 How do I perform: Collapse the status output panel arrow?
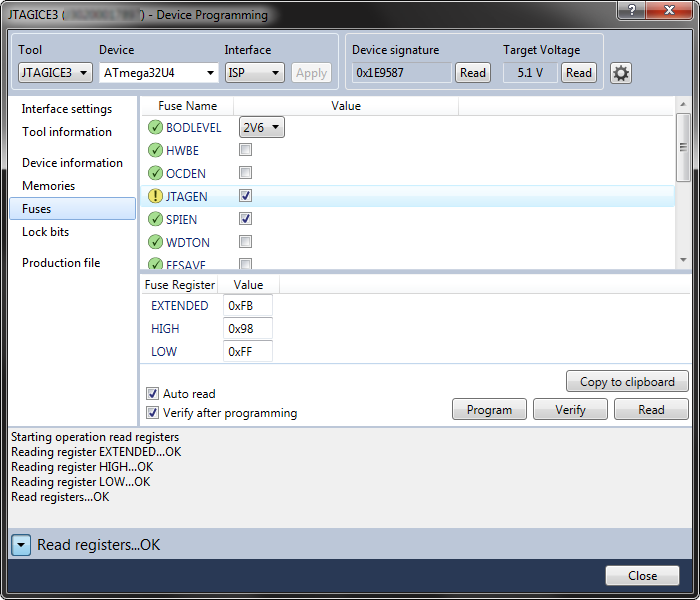point(21,545)
